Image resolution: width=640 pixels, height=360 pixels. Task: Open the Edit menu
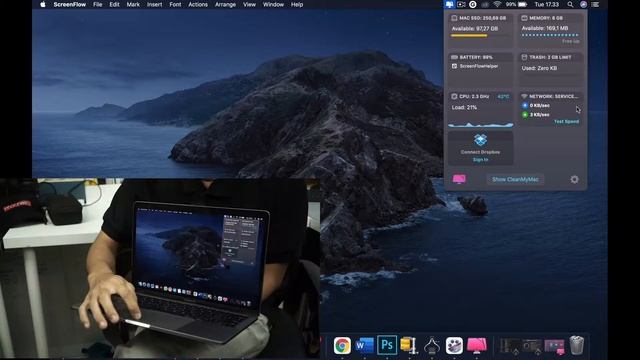(114, 4)
